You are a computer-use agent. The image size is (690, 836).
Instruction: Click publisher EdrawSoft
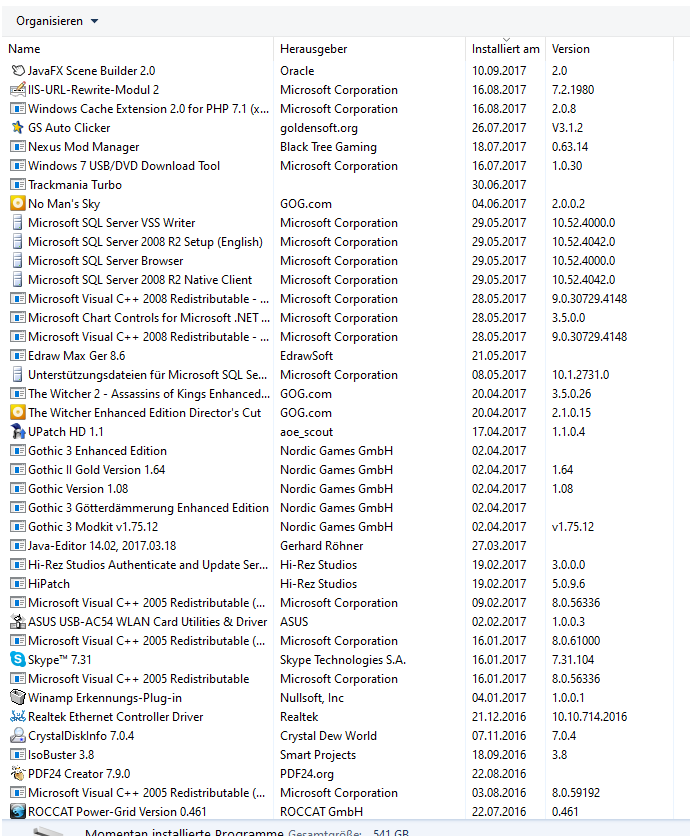(x=307, y=356)
